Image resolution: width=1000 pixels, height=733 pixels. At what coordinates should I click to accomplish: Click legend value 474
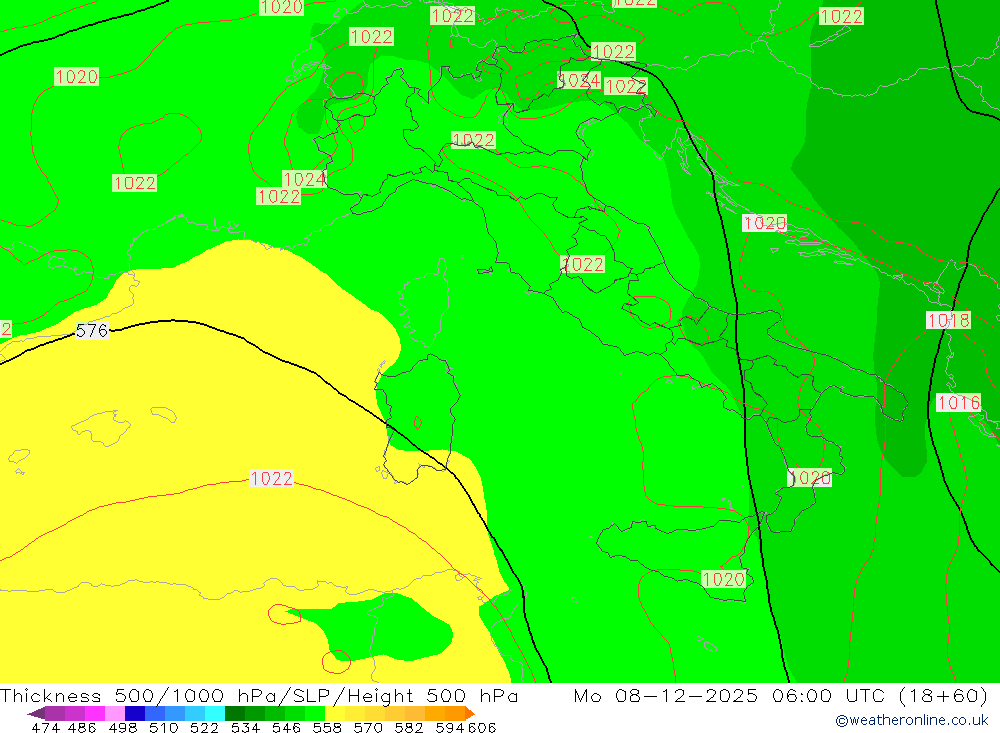tap(45, 728)
